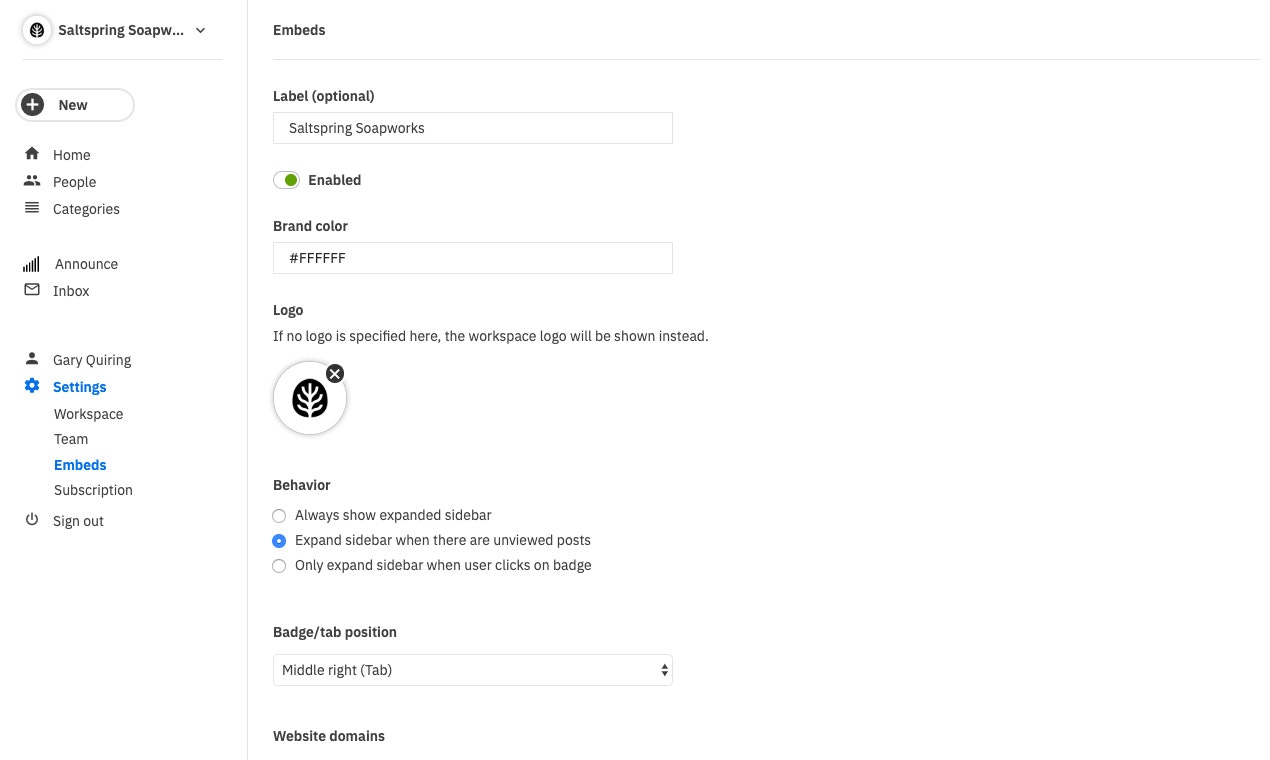Image resolution: width=1270 pixels, height=760 pixels.
Task: Click the Inbox envelope icon
Action: 32,290
